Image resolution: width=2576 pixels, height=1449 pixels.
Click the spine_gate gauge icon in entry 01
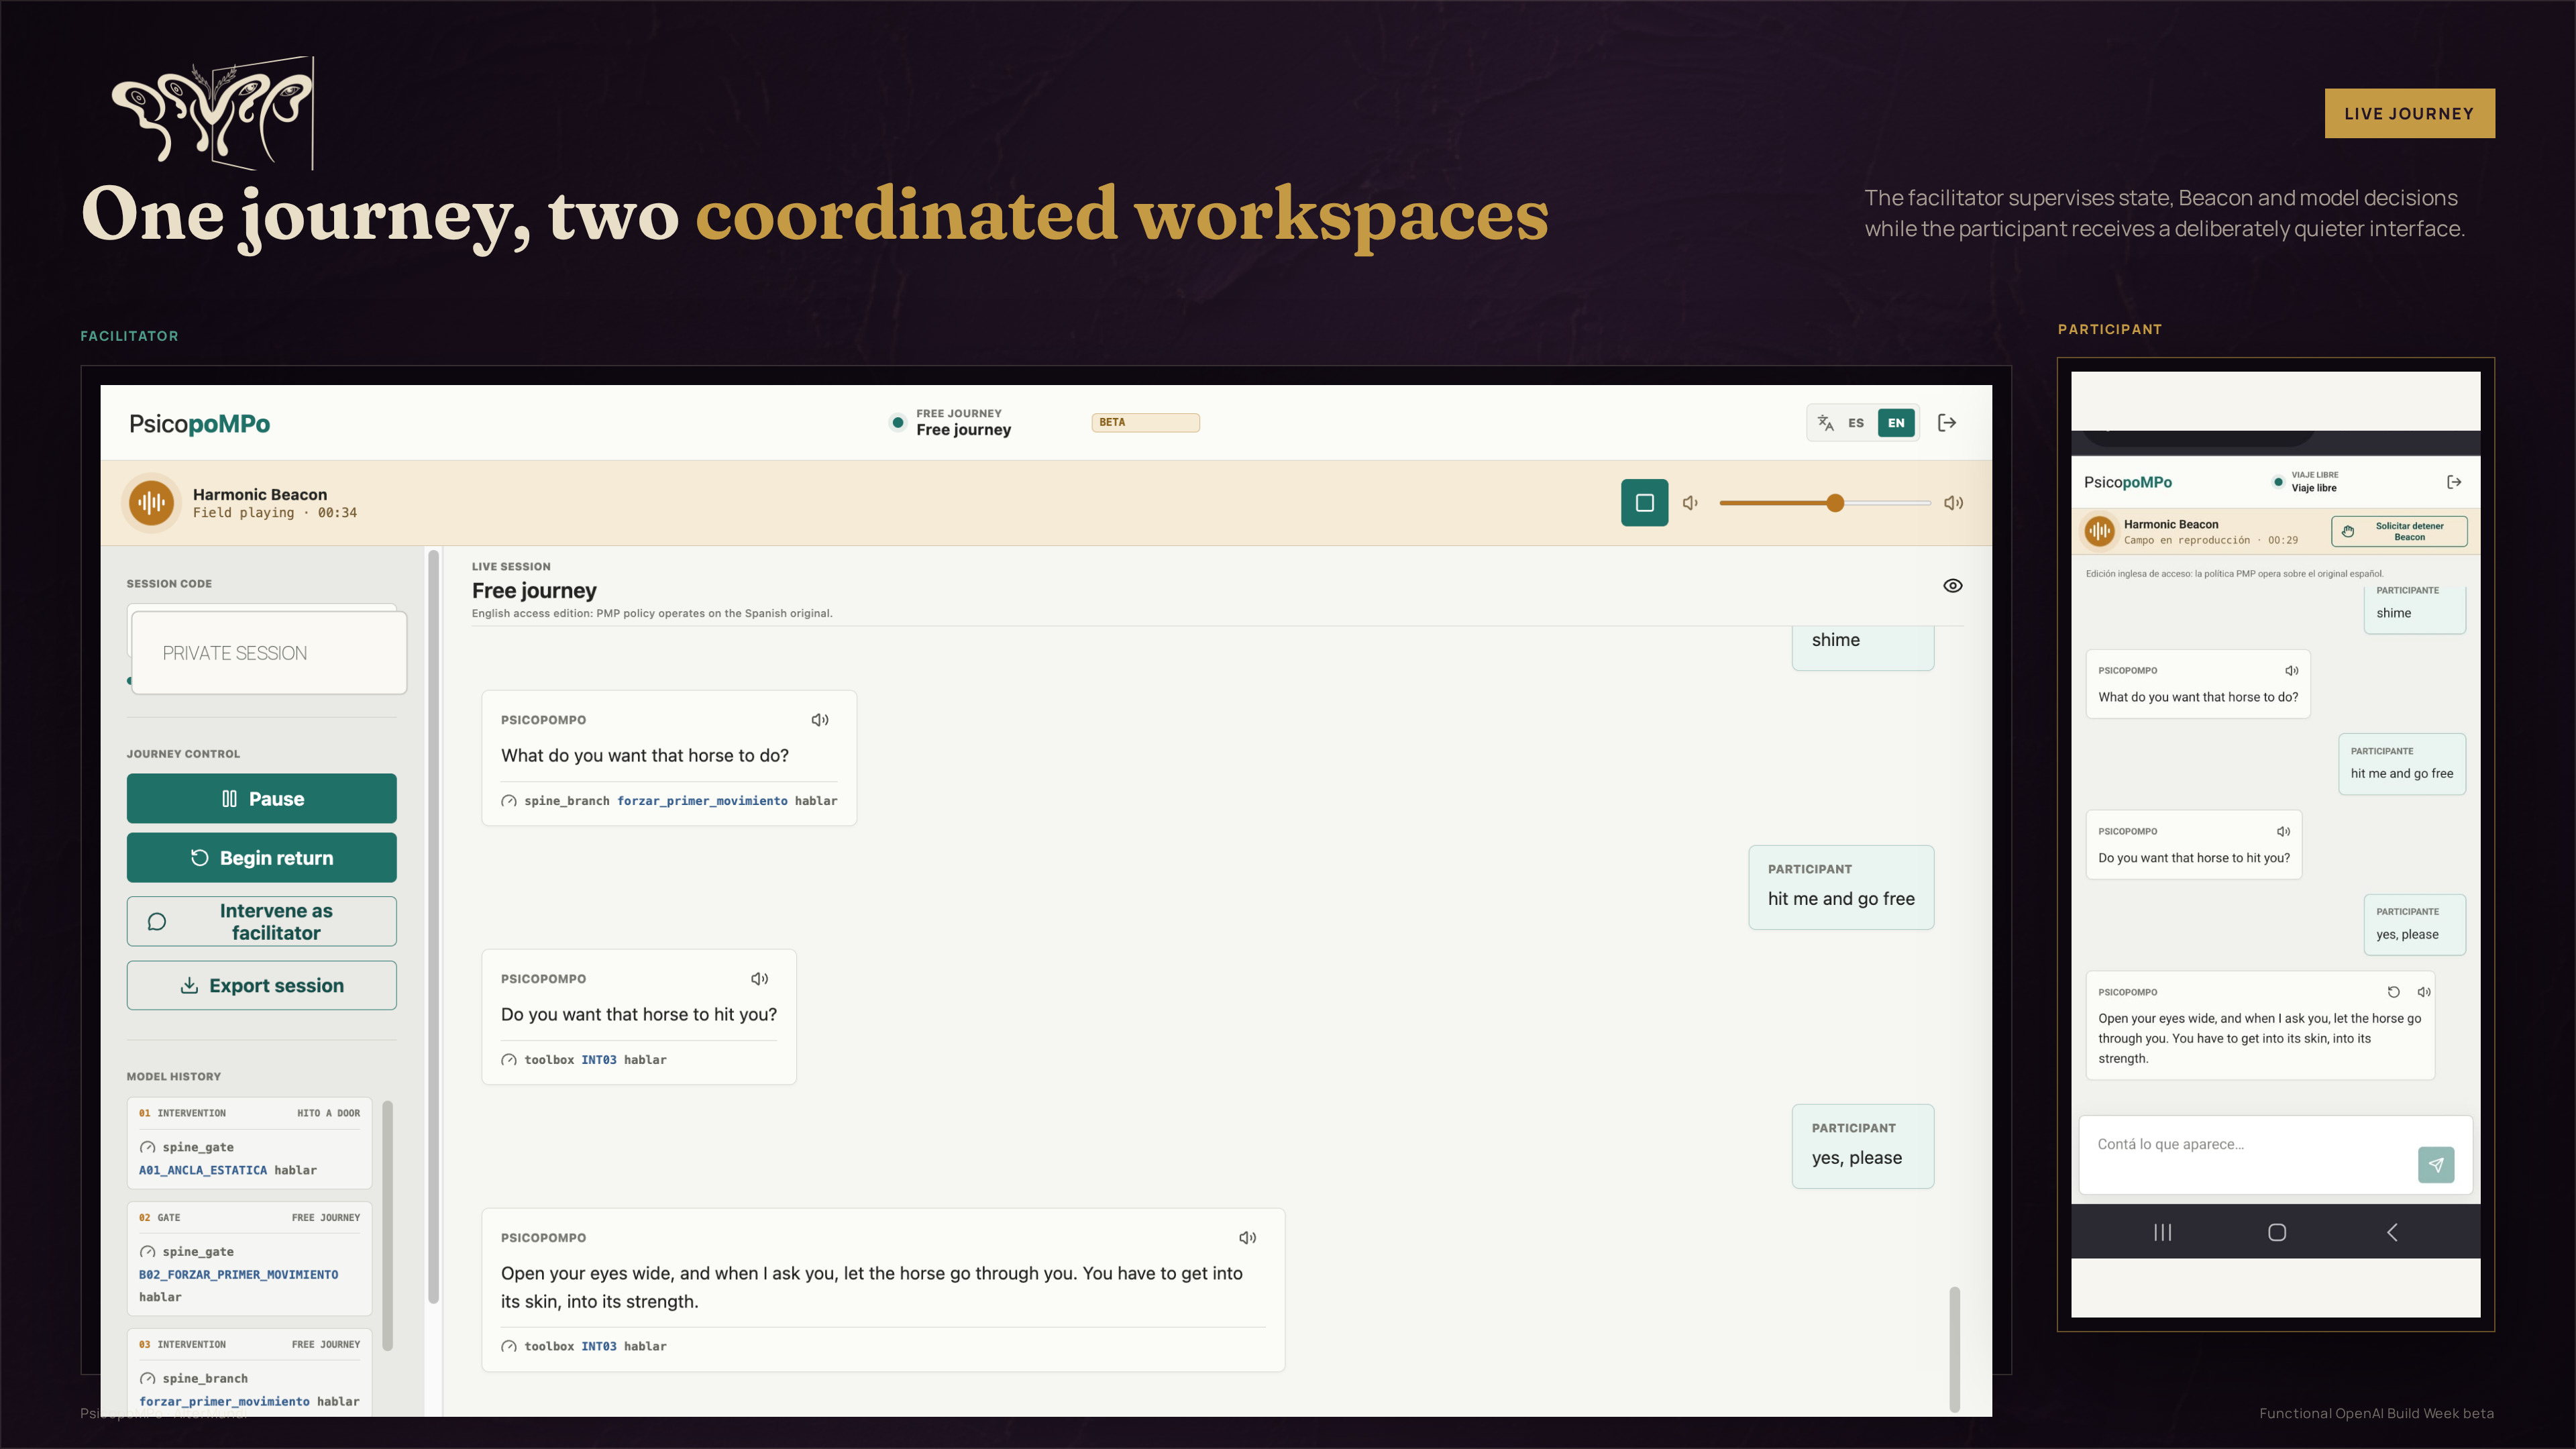click(148, 1148)
